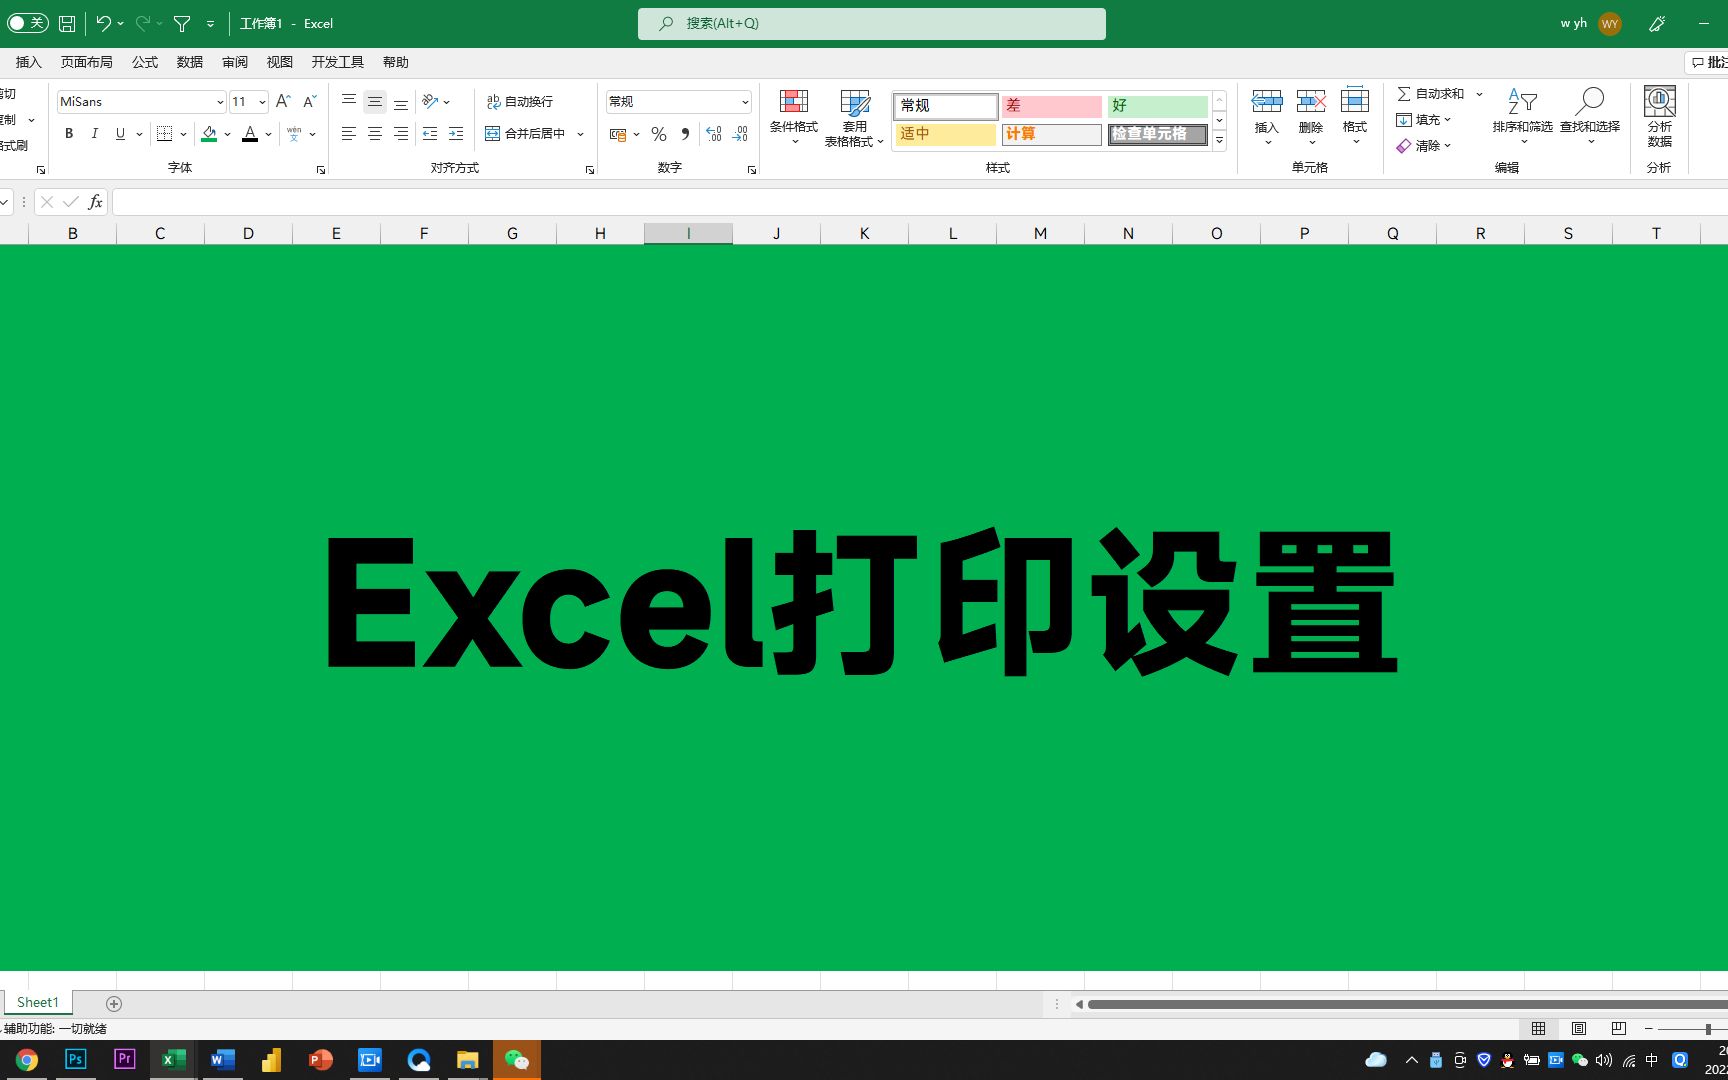Click inside the 搜索(Alt+Q) search box
The height and width of the screenshot is (1080, 1728).
pos(870,22)
